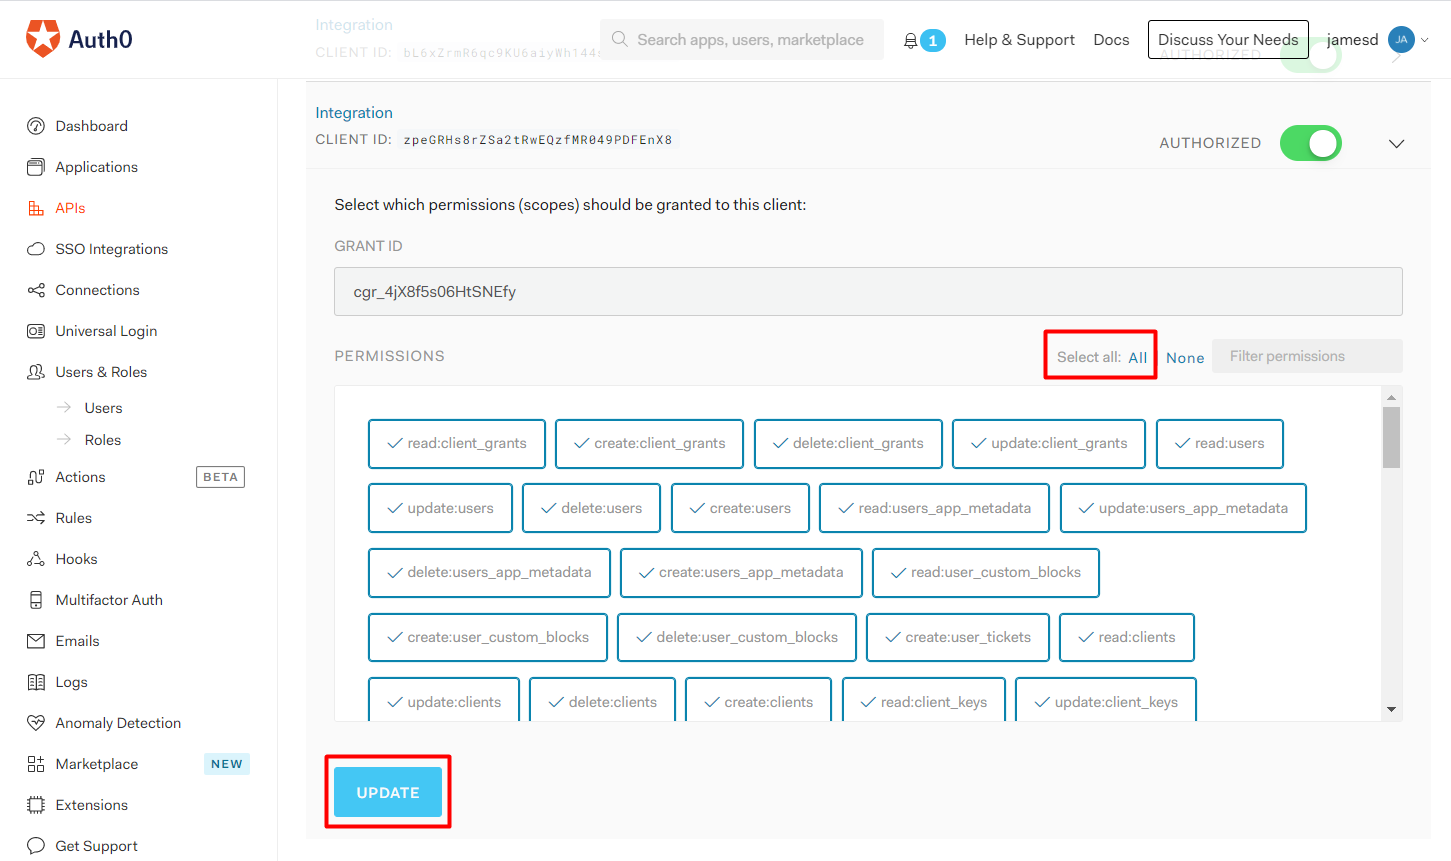Viewport: 1451px width, 861px height.
Task: Open notifications bell with badge 1
Action: [x=924, y=40]
